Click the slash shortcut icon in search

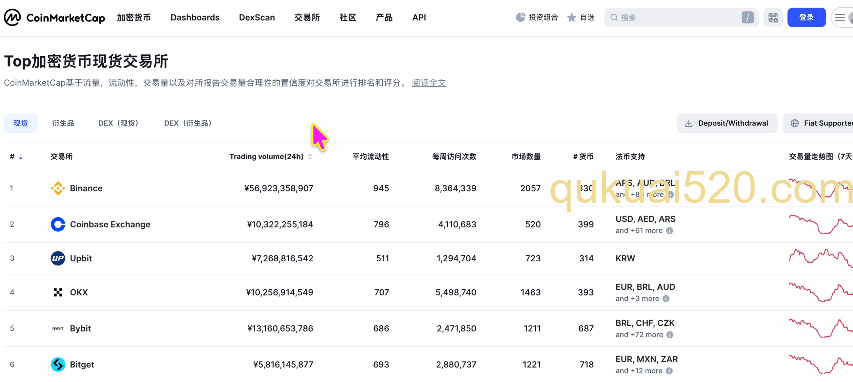pos(748,17)
